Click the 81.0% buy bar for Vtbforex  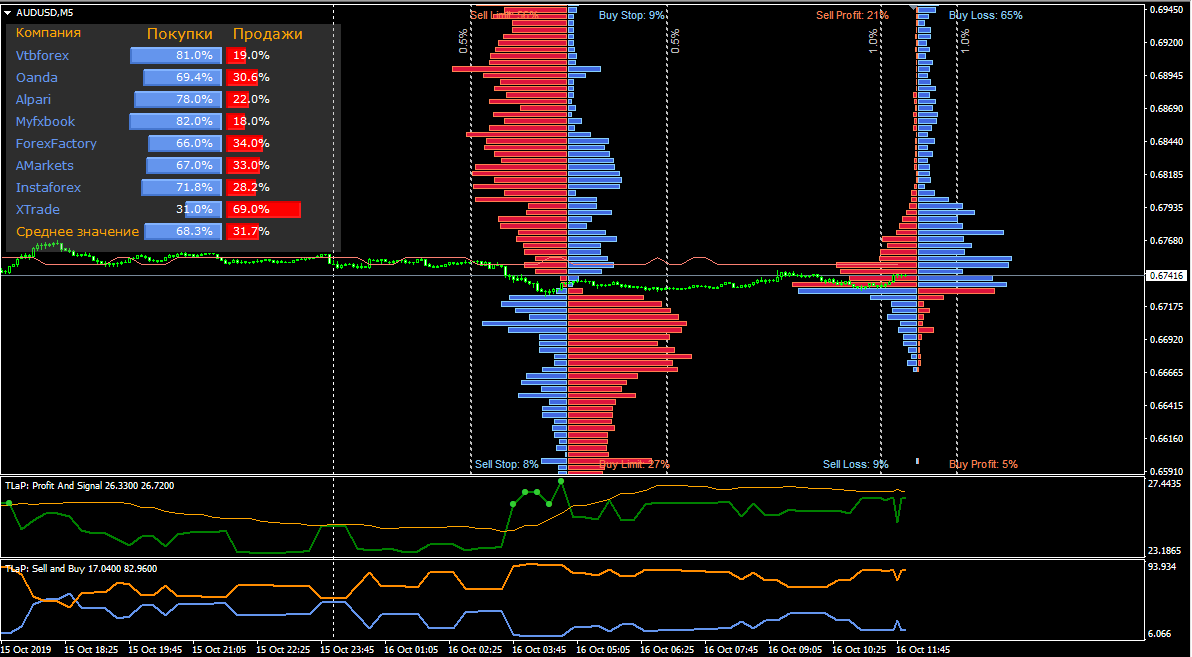176,56
